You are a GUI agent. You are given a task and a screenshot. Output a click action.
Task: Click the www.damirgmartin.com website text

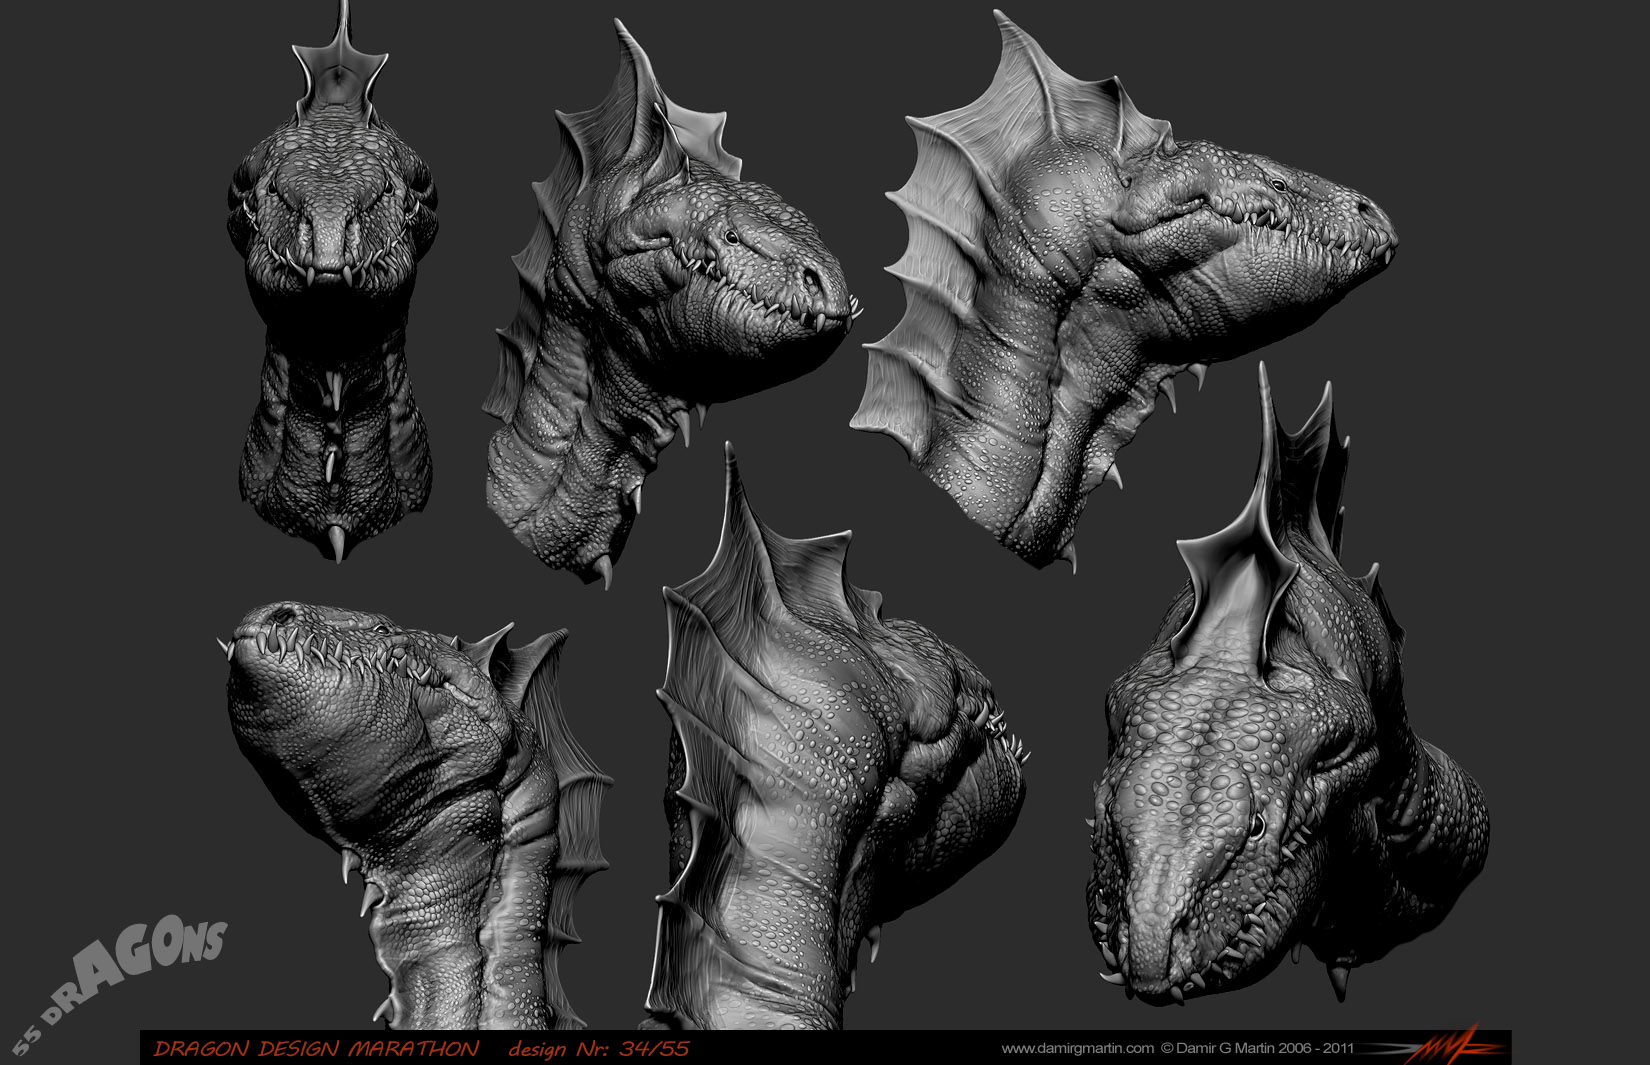coord(1078,1048)
